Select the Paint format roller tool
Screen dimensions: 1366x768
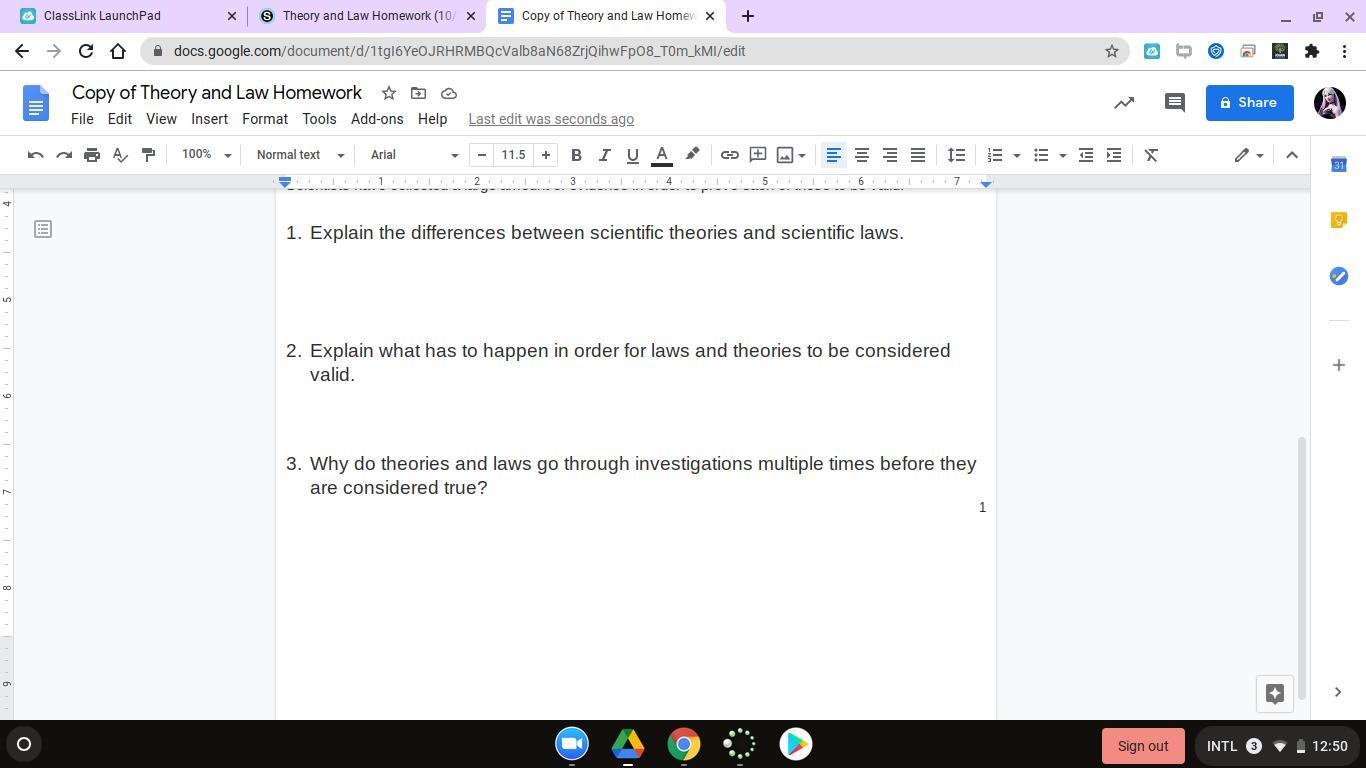point(148,155)
